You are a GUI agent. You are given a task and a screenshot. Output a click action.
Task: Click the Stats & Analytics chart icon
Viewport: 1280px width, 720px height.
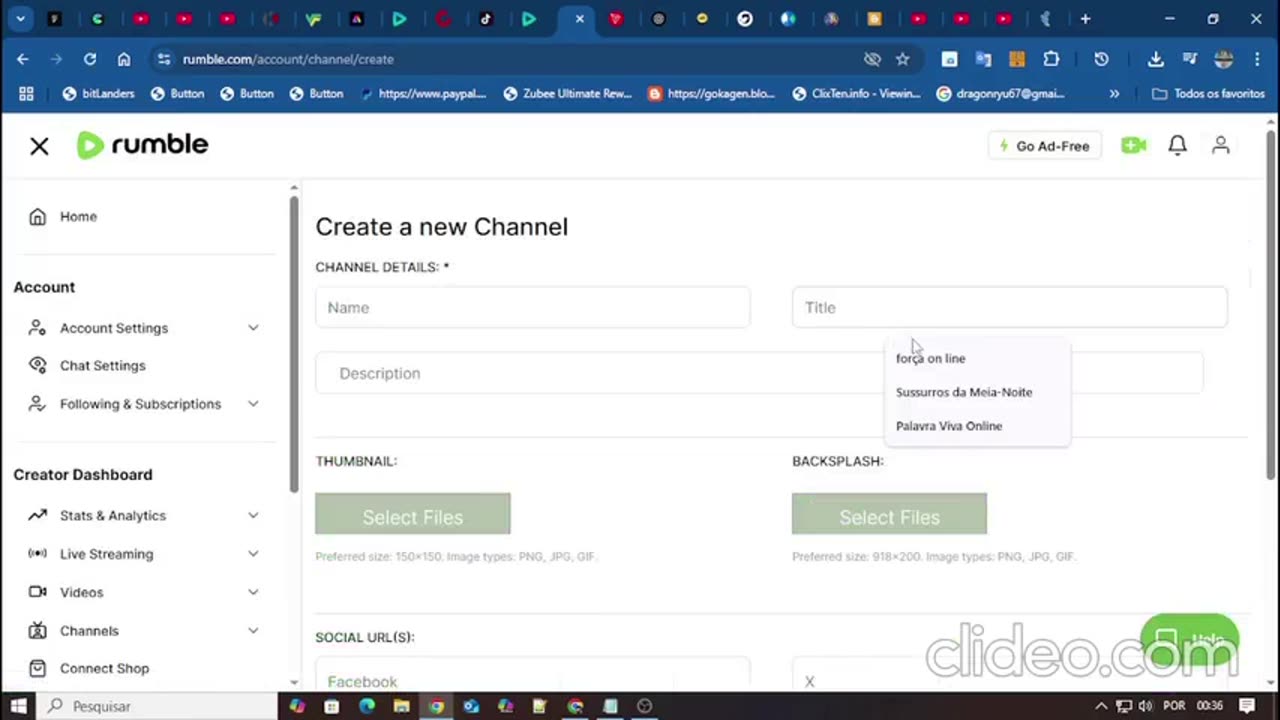click(x=37, y=516)
